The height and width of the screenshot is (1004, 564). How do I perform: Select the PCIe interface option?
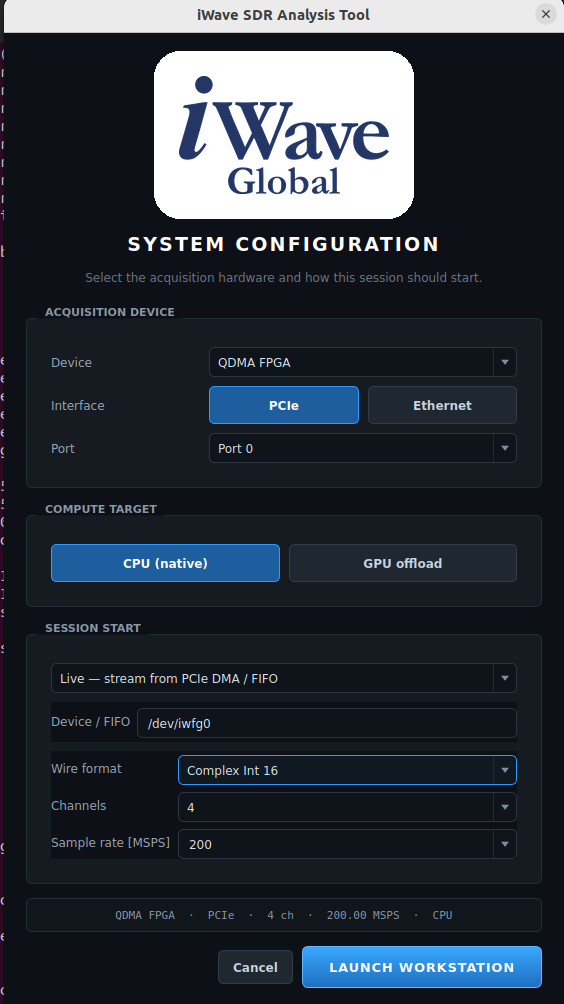(x=284, y=405)
